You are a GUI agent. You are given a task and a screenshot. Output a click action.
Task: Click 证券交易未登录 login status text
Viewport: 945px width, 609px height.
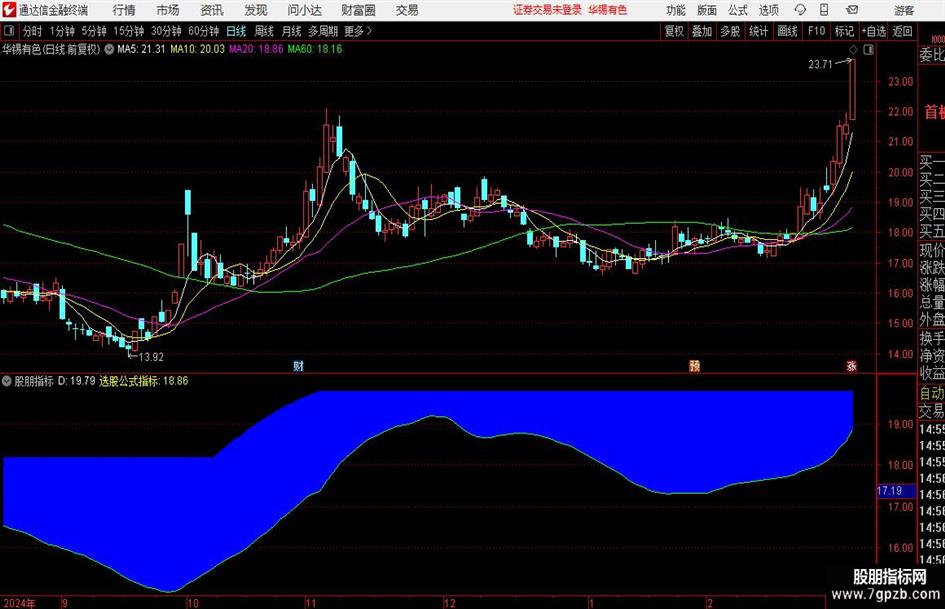547,10
